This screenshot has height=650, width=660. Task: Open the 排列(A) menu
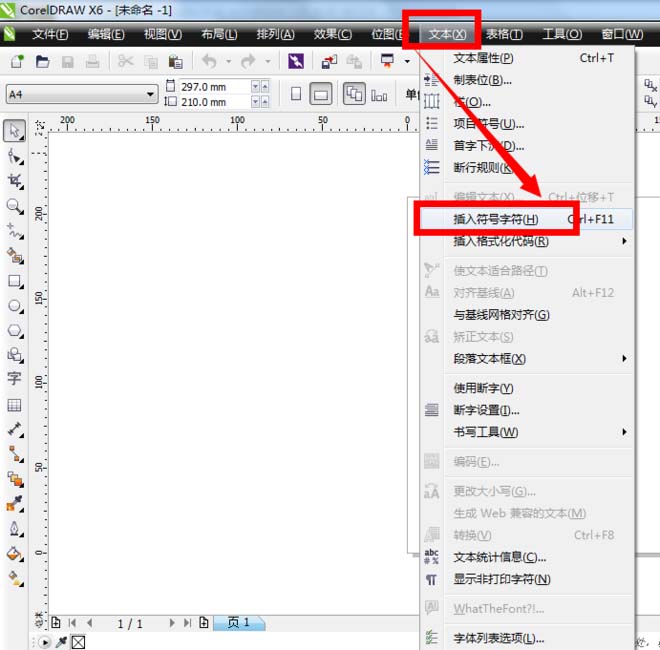tap(275, 34)
